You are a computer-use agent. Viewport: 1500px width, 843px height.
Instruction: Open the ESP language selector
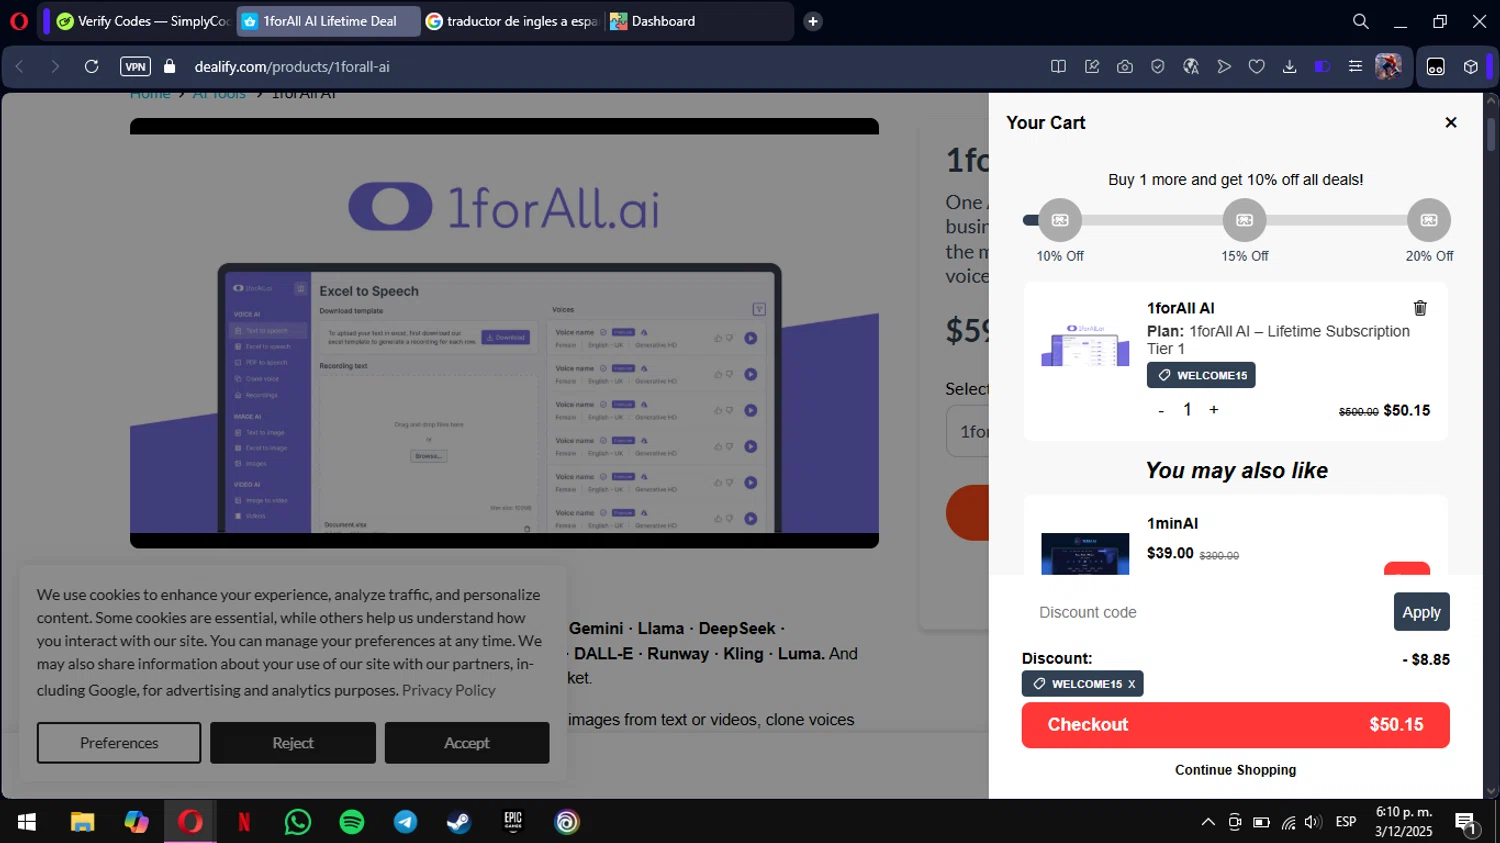[x=1346, y=822]
